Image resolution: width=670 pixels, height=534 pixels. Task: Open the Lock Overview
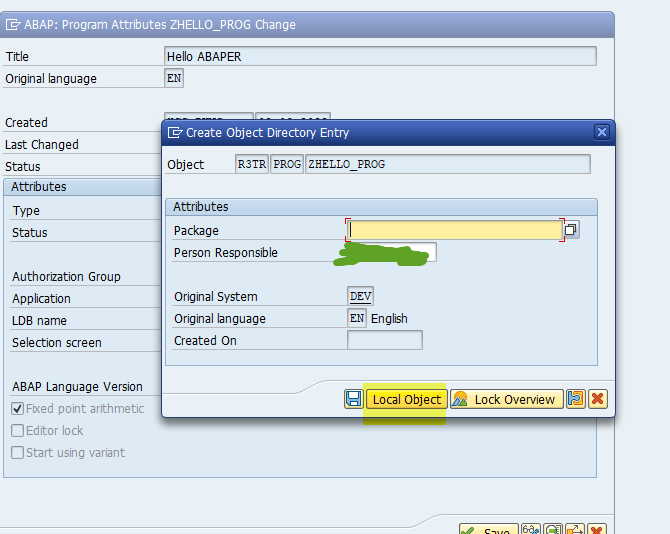coord(507,399)
